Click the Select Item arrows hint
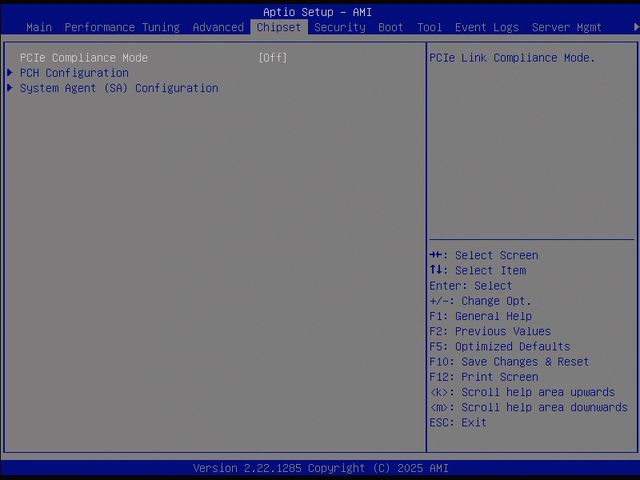This screenshot has height=480, width=640. [478, 270]
